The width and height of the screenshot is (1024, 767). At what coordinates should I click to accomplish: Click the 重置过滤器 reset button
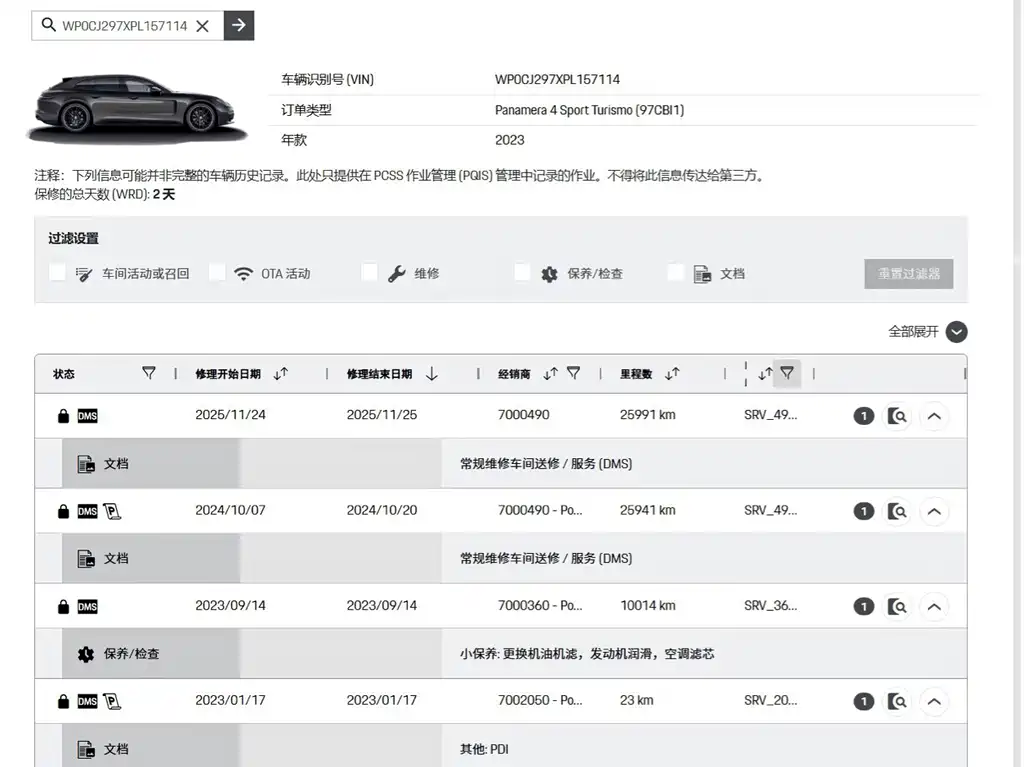(908, 274)
